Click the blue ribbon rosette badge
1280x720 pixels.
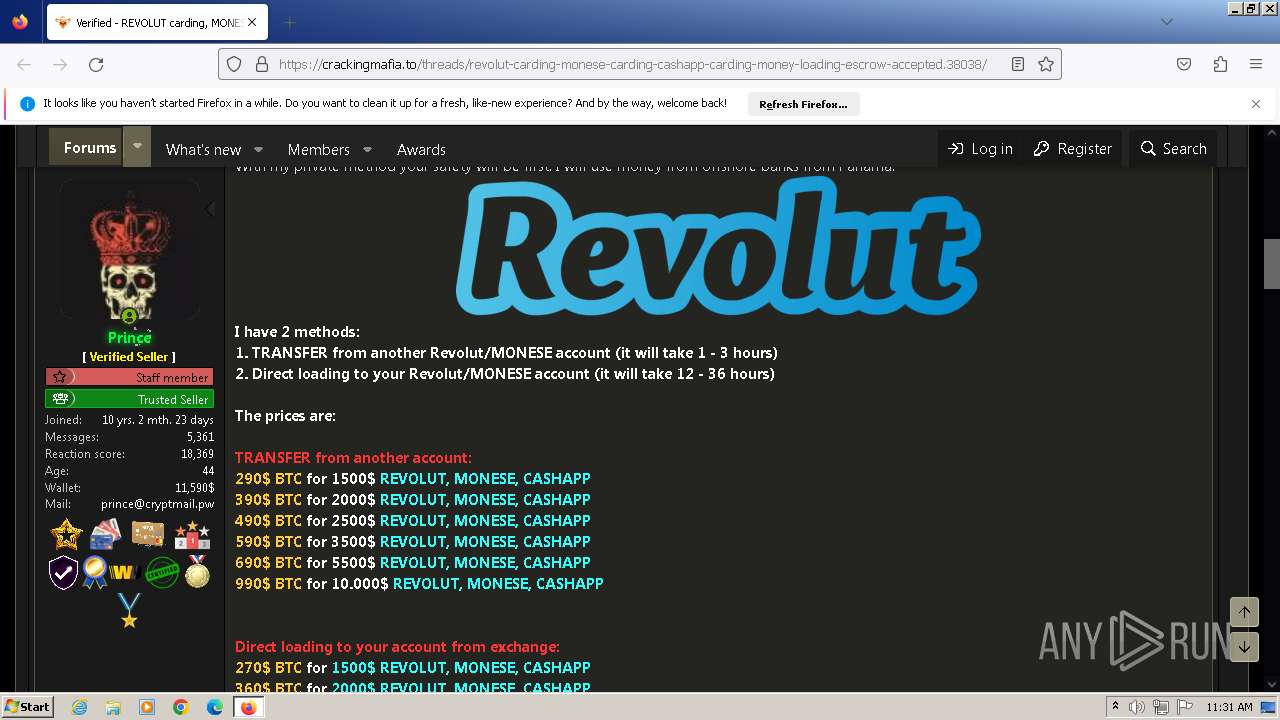click(95, 573)
